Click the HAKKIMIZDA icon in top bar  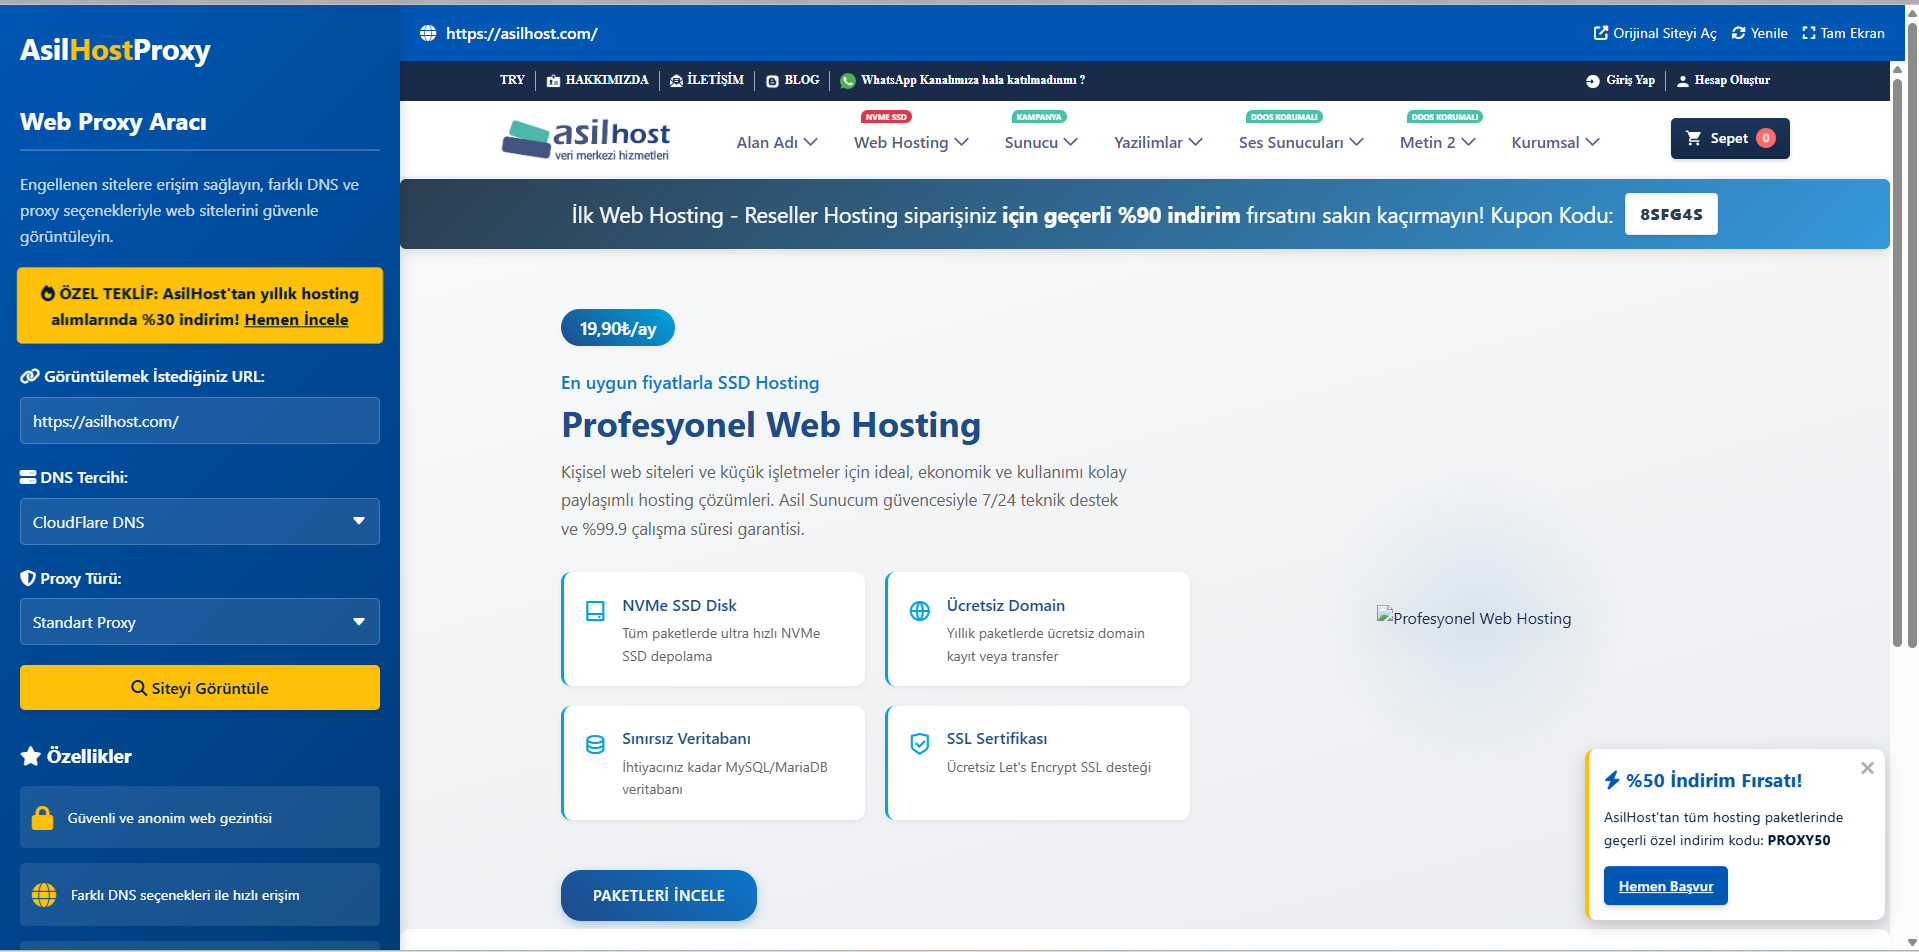553,81
